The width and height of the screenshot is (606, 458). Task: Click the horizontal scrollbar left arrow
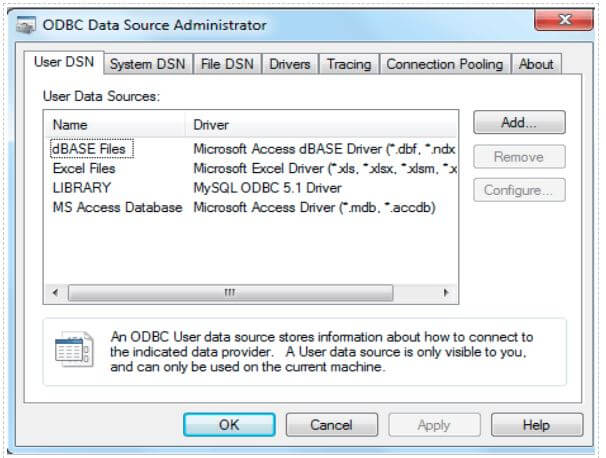(x=56, y=293)
